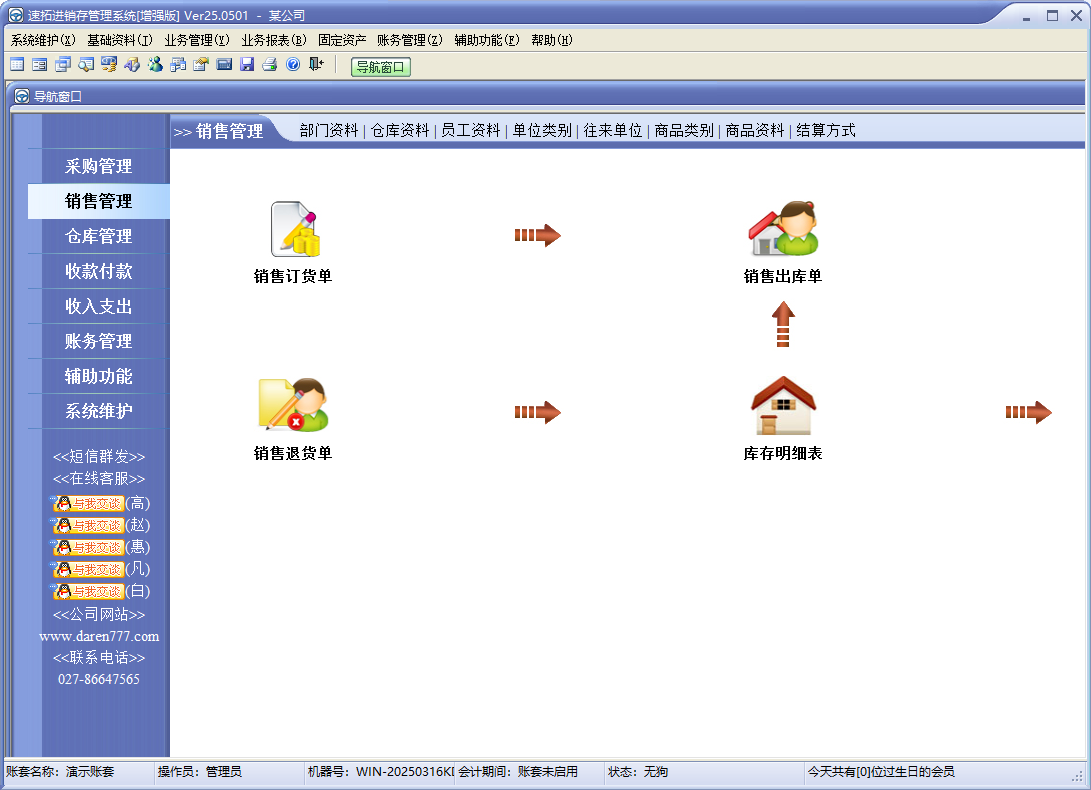
Task: Click the QQ chat icon for (凡)
Action: (88, 569)
